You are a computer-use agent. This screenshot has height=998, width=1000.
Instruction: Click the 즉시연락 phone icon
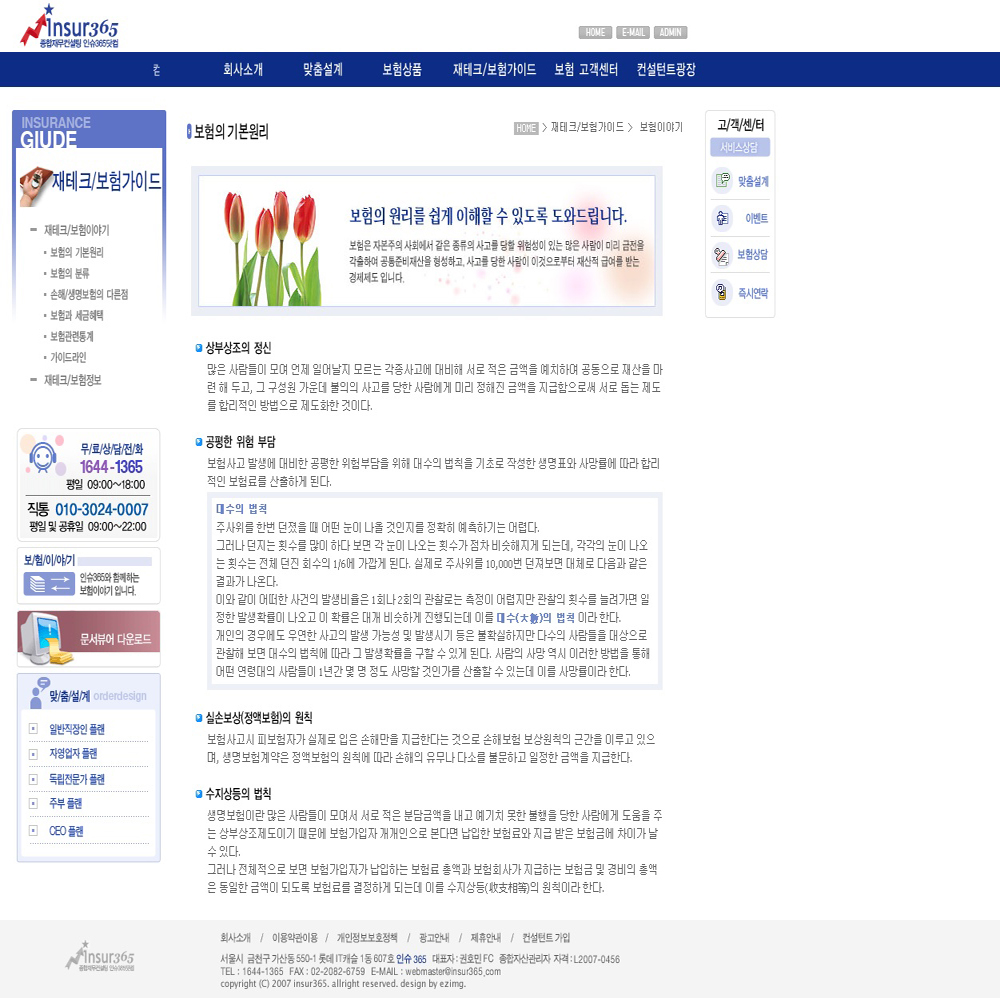pos(720,292)
